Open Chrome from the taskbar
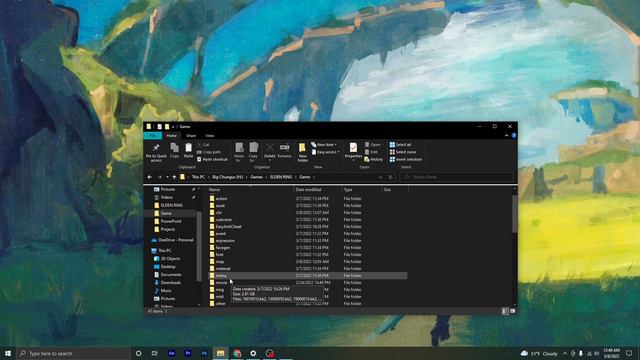Image resolution: width=640 pixels, height=360 pixels. point(237,353)
